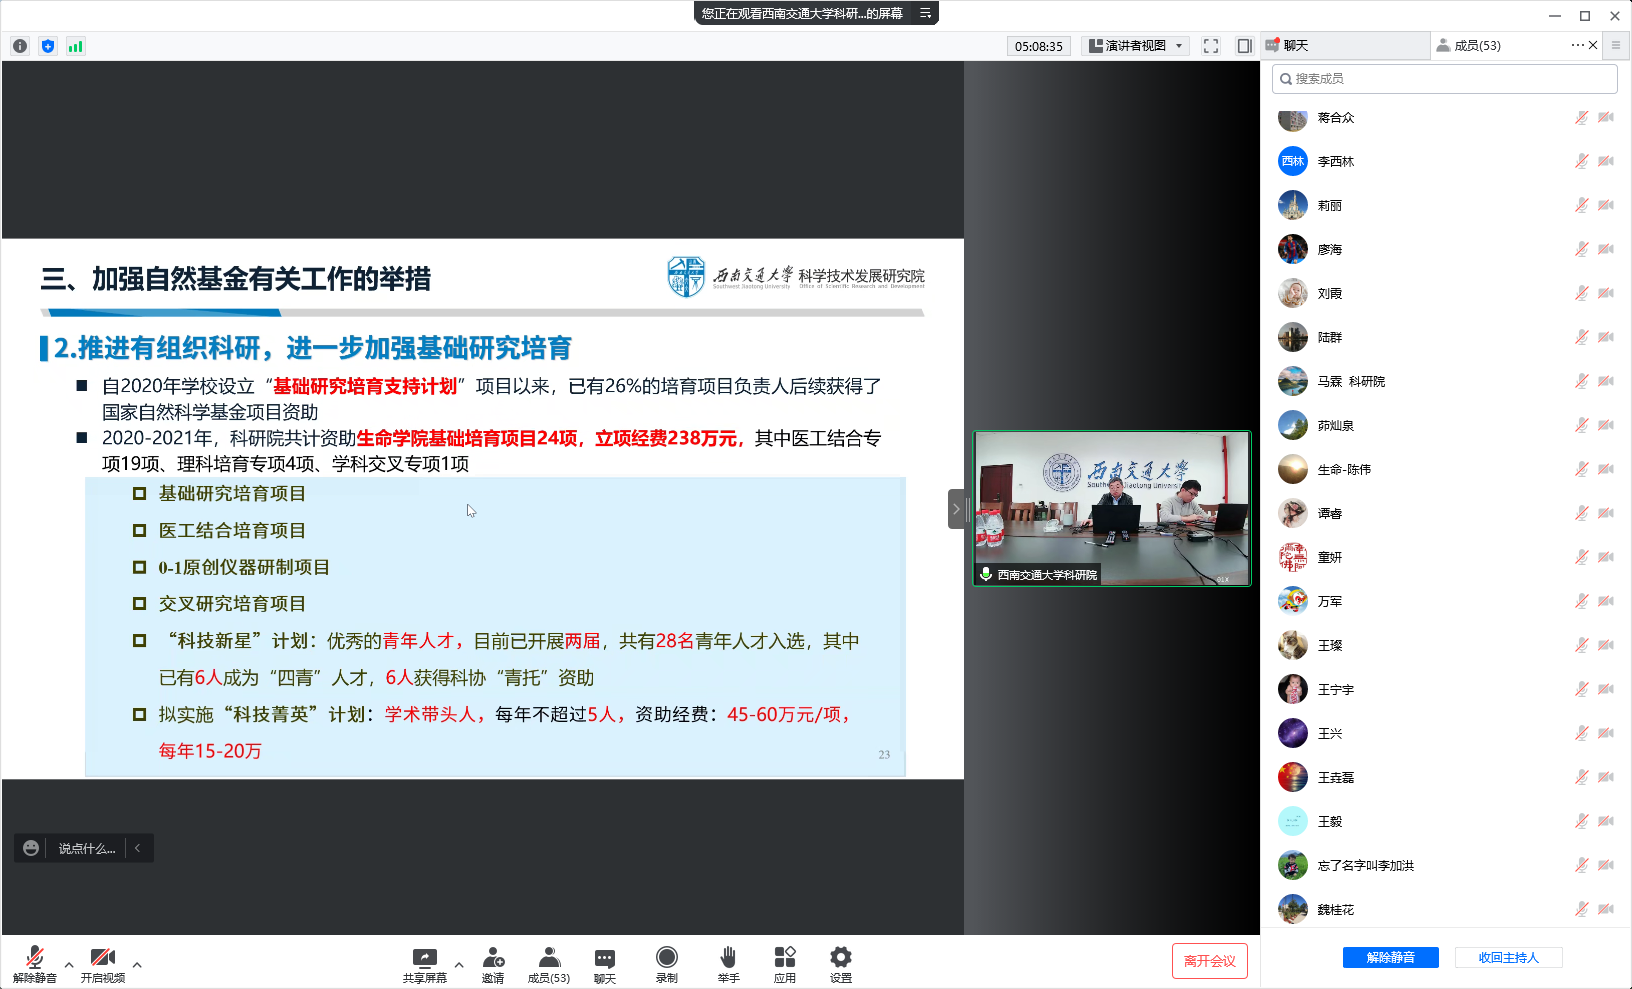Click the search members input field
The height and width of the screenshot is (989, 1632).
[x=1444, y=79]
